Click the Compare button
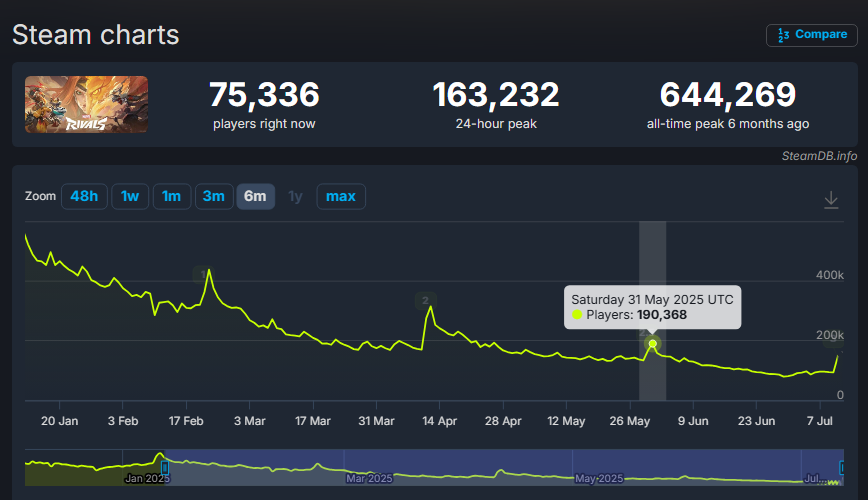This screenshot has width=868, height=500. [x=812, y=35]
